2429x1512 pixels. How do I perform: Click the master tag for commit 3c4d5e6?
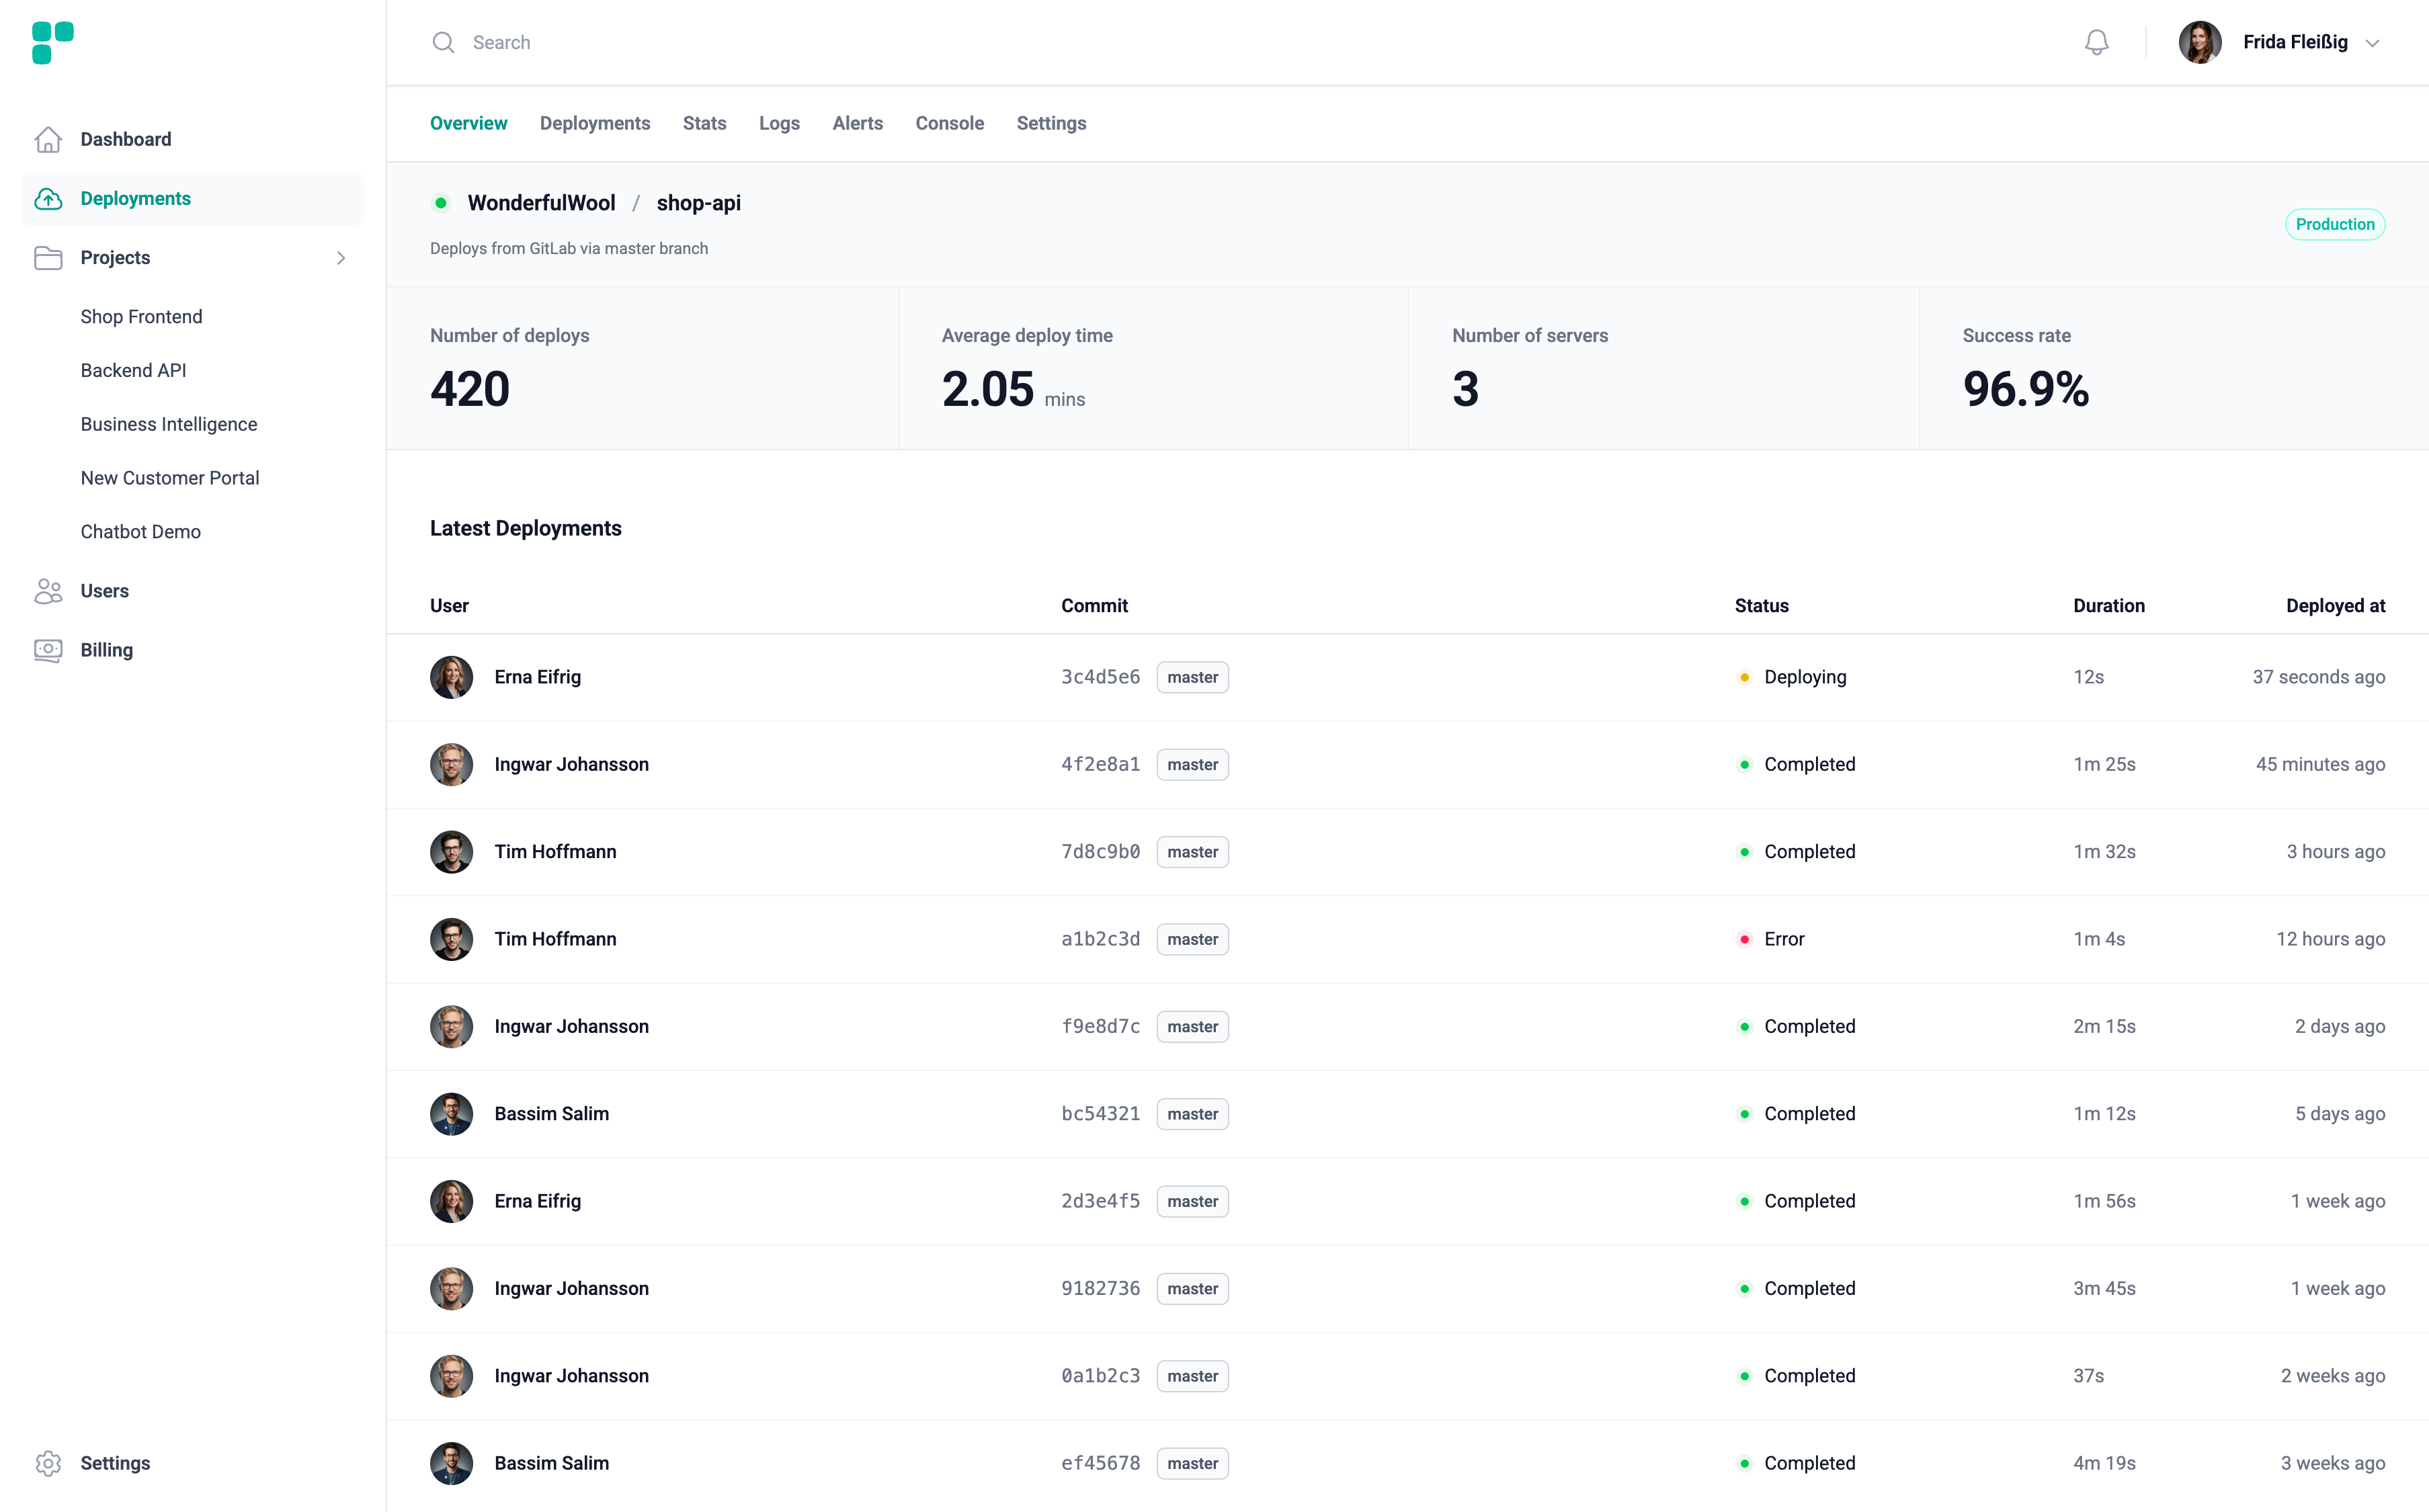[x=1192, y=677]
